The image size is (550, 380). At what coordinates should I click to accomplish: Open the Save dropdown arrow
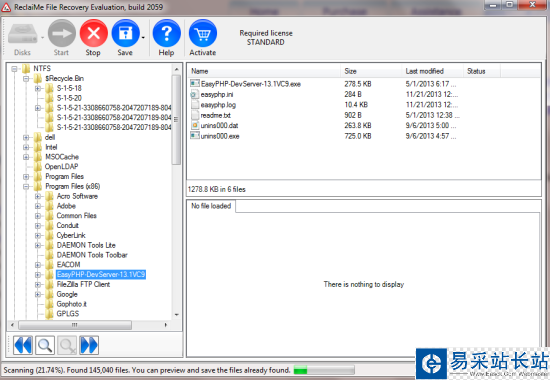[x=143, y=38]
